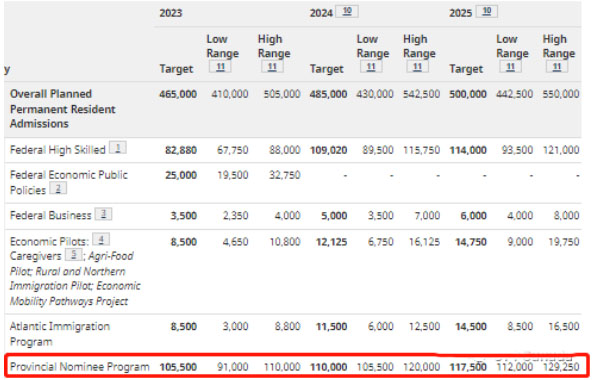Click the 'Provincial Nominee Program' row label
Image resolution: width=592 pixels, height=380 pixels.
click(80, 366)
